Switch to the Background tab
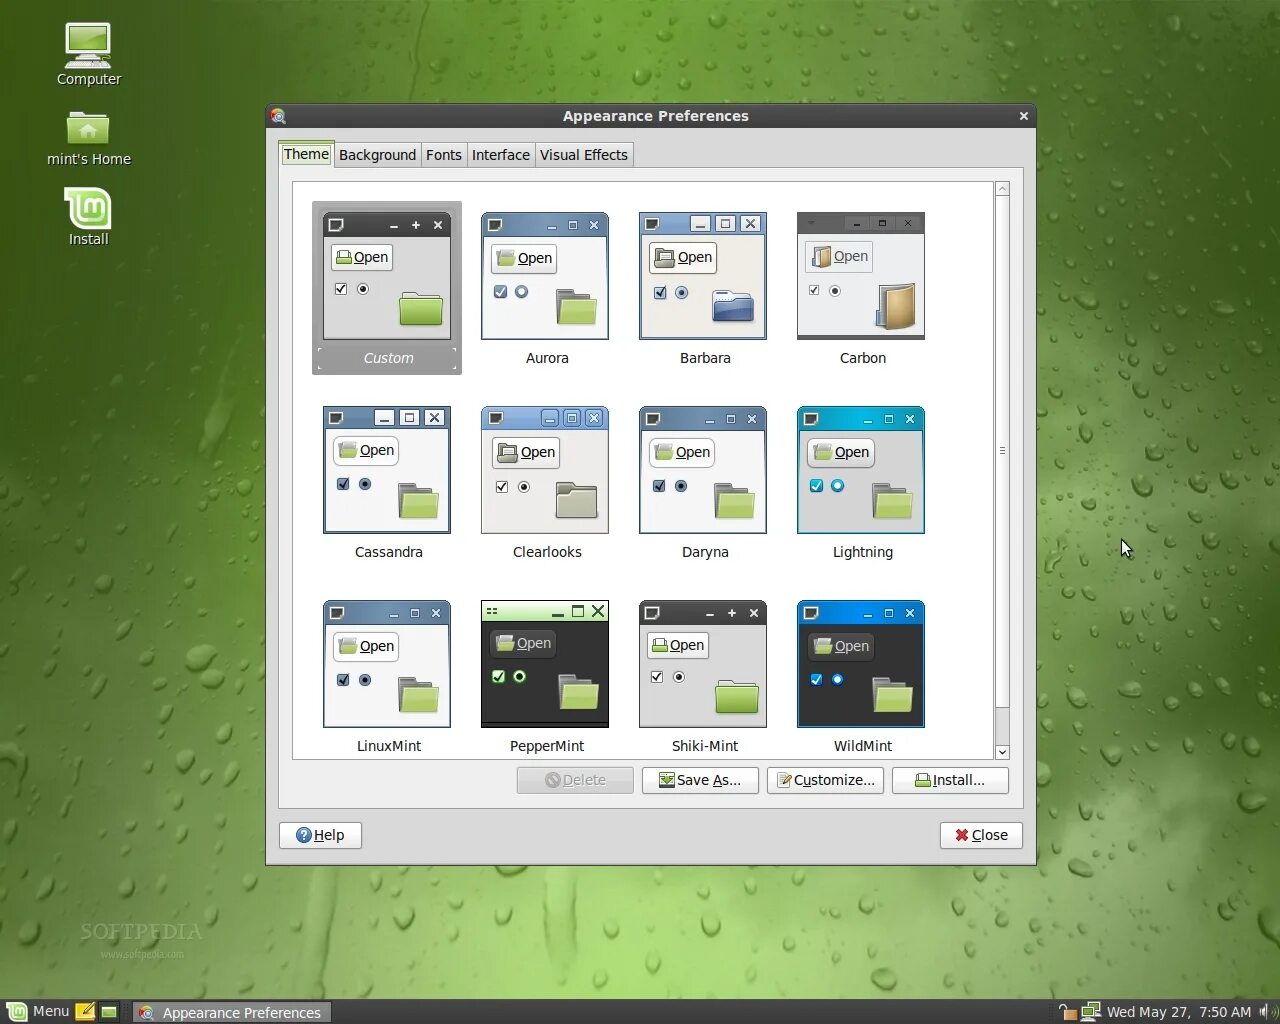The width and height of the screenshot is (1280, 1024). [x=377, y=154]
